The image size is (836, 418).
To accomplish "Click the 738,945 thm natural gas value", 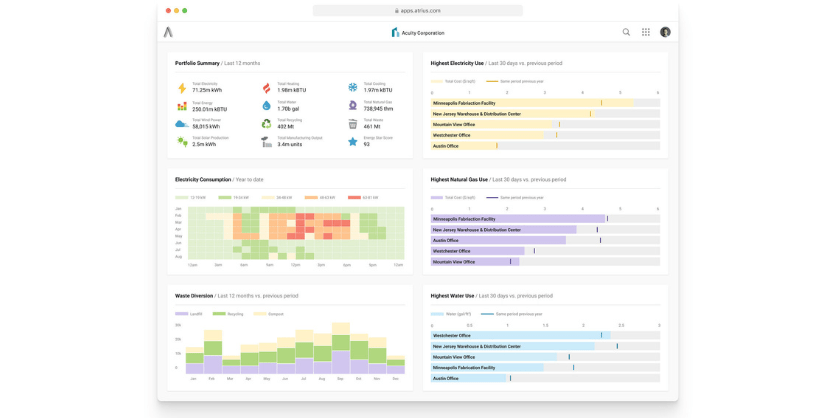I will (x=379, y=109).
